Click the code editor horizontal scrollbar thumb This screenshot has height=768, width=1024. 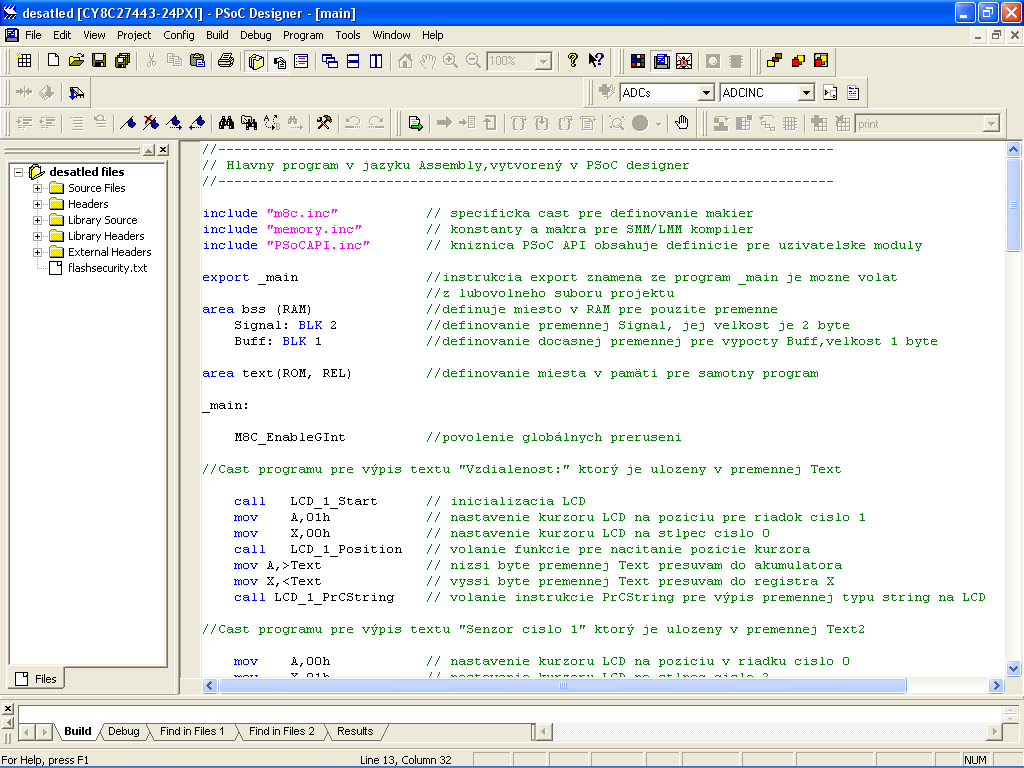pos(563,686)
